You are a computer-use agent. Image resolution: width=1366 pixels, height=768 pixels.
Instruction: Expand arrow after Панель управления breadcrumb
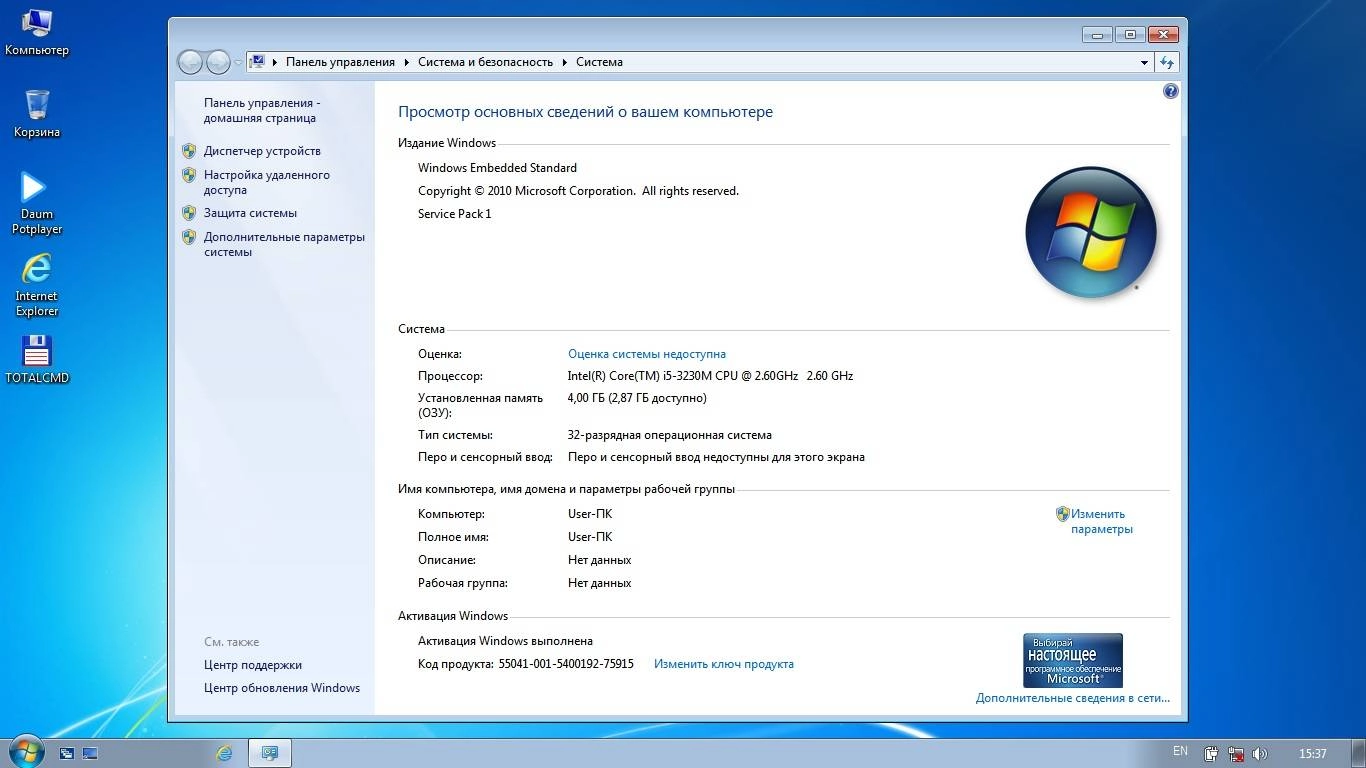pos(407,62)
